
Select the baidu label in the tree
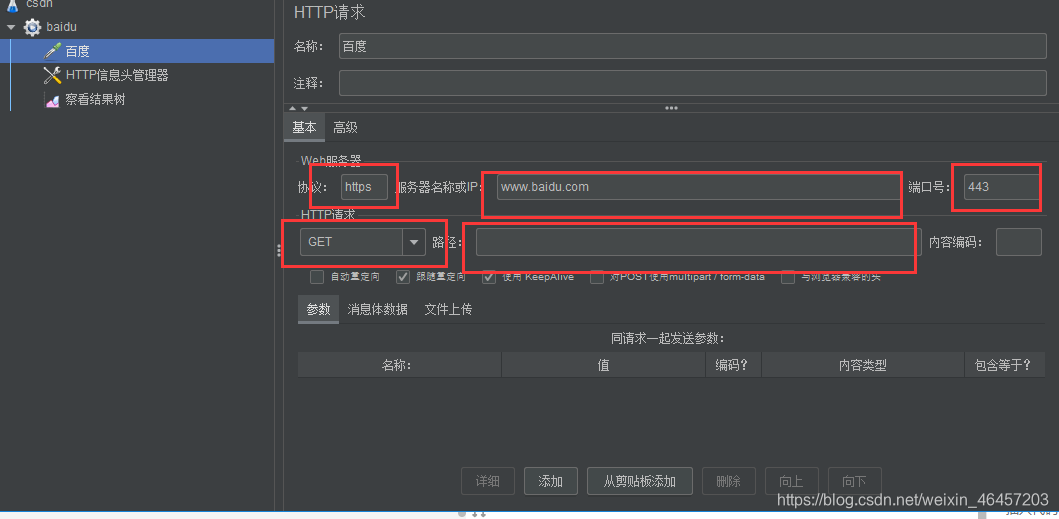61,27
